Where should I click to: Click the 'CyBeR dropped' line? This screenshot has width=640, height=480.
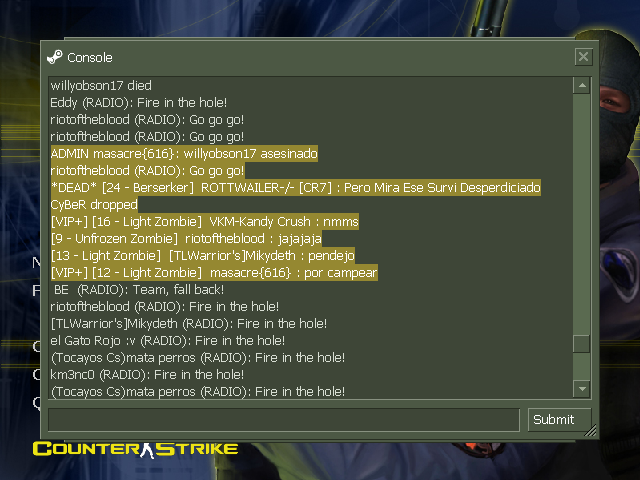[94, 204]
